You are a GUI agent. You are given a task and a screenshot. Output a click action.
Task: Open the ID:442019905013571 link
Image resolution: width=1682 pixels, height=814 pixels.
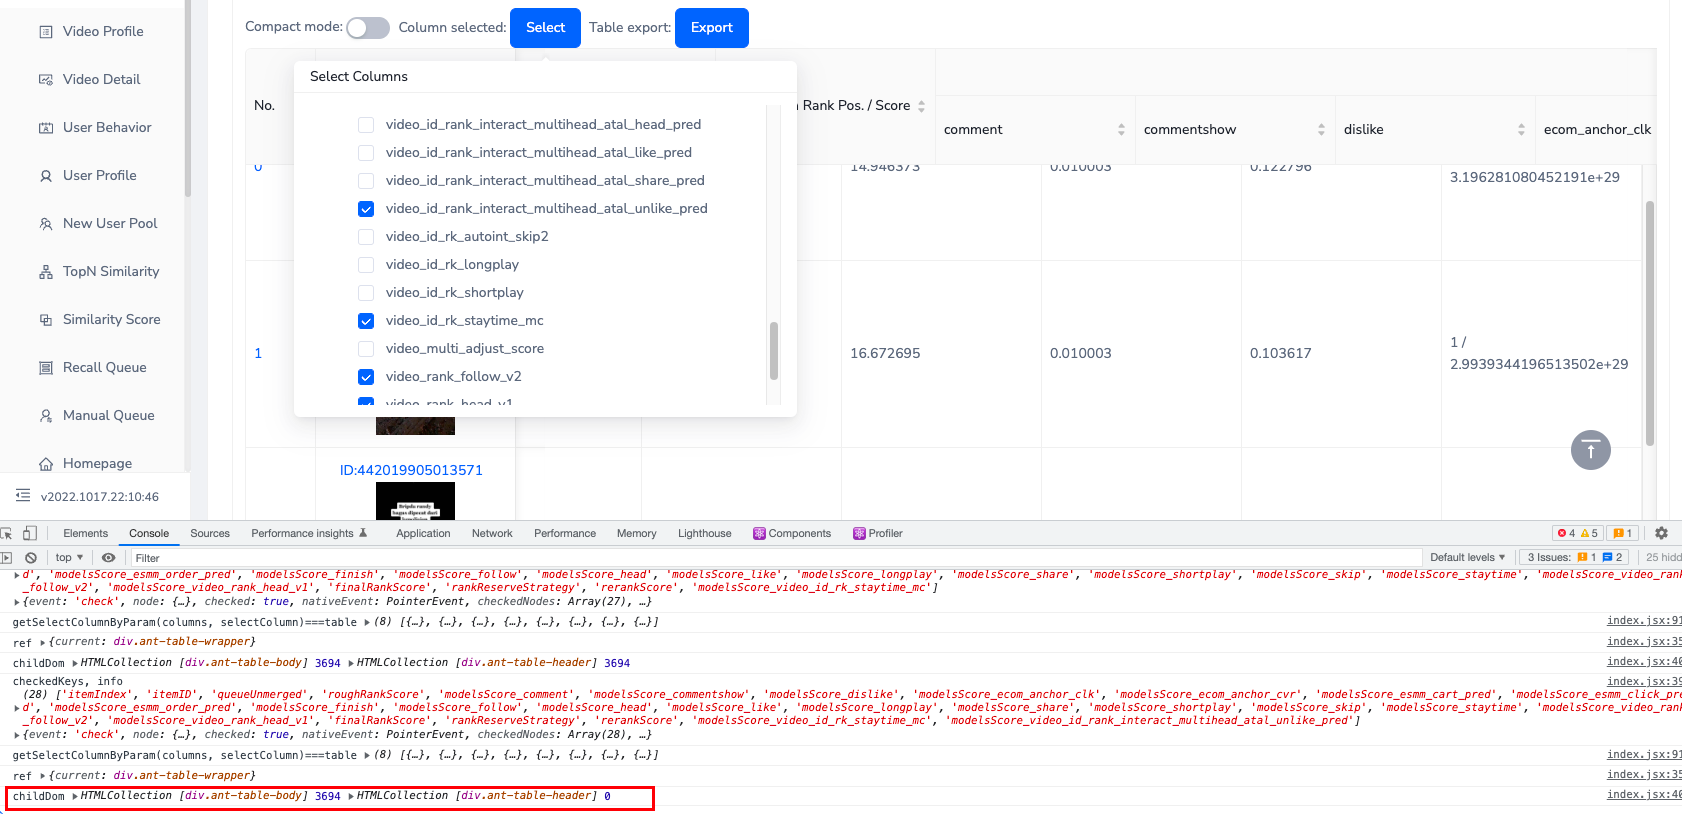pyautogui.click(x=411, y=470)
